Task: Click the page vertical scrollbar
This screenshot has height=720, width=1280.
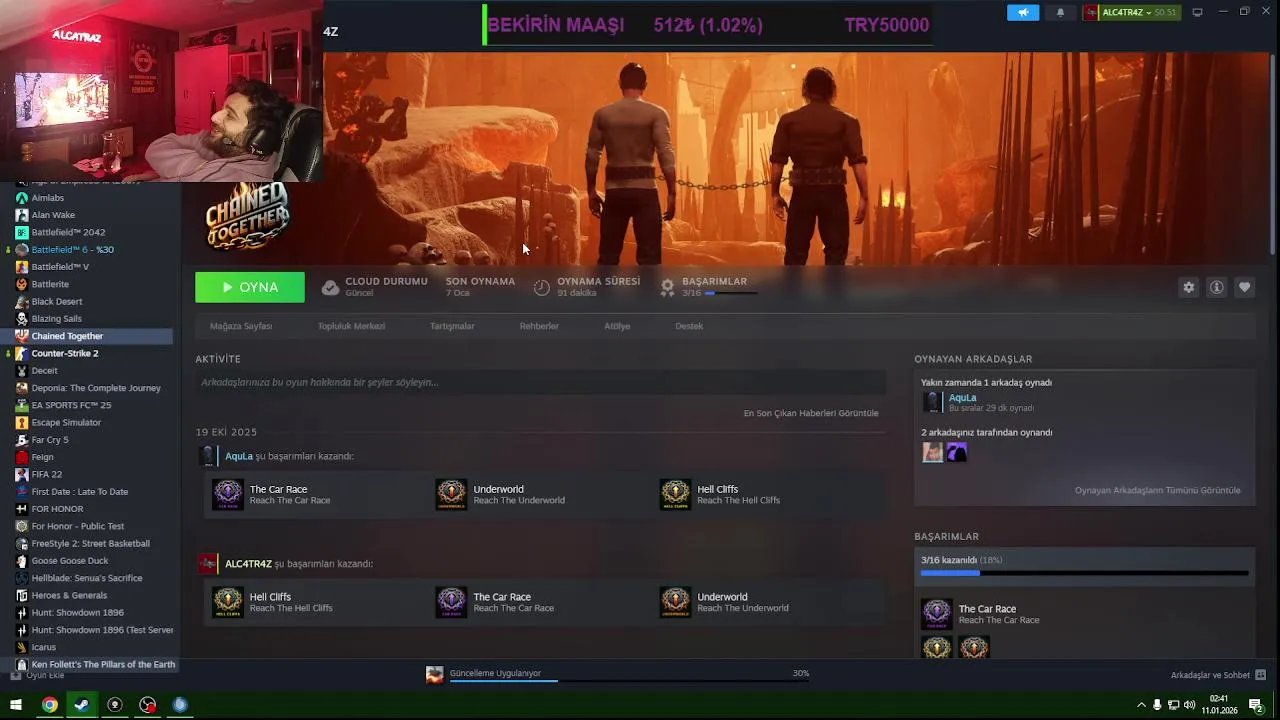Action: click(x=1273, y=155)
